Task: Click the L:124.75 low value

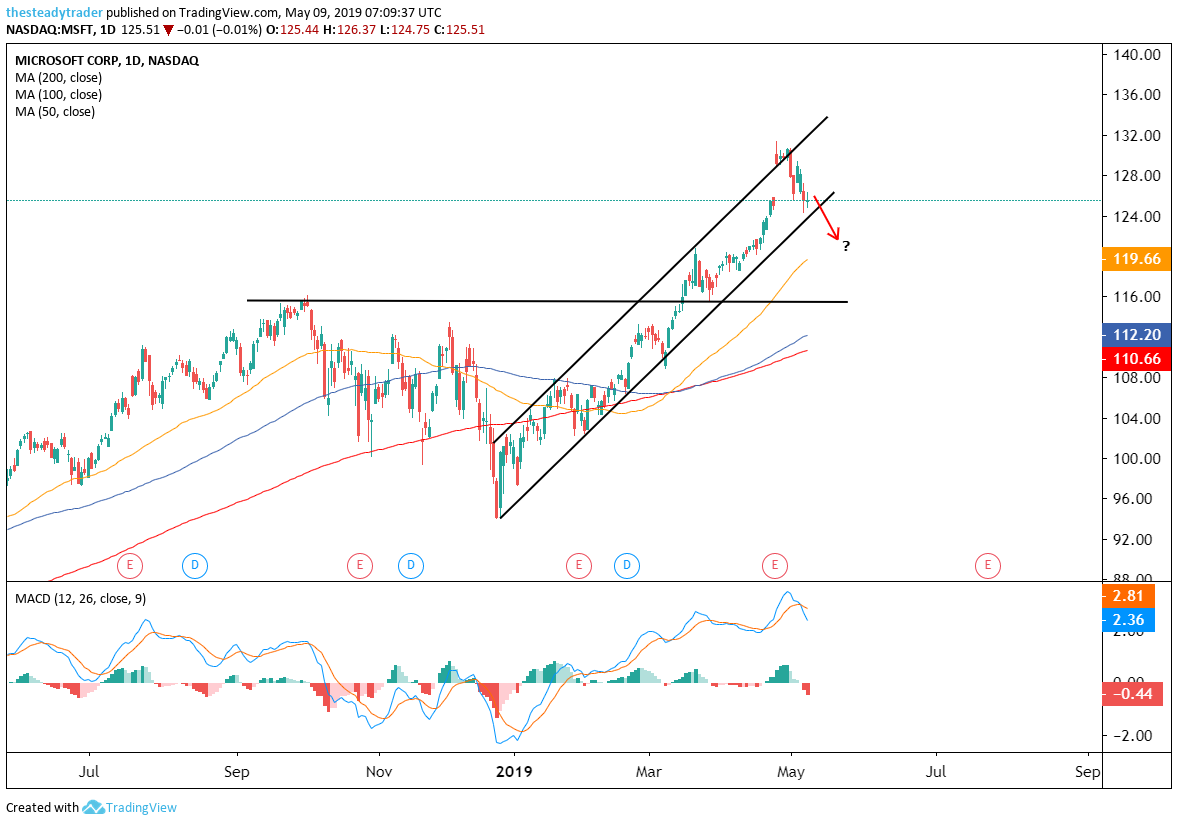Action: [404, 30]
